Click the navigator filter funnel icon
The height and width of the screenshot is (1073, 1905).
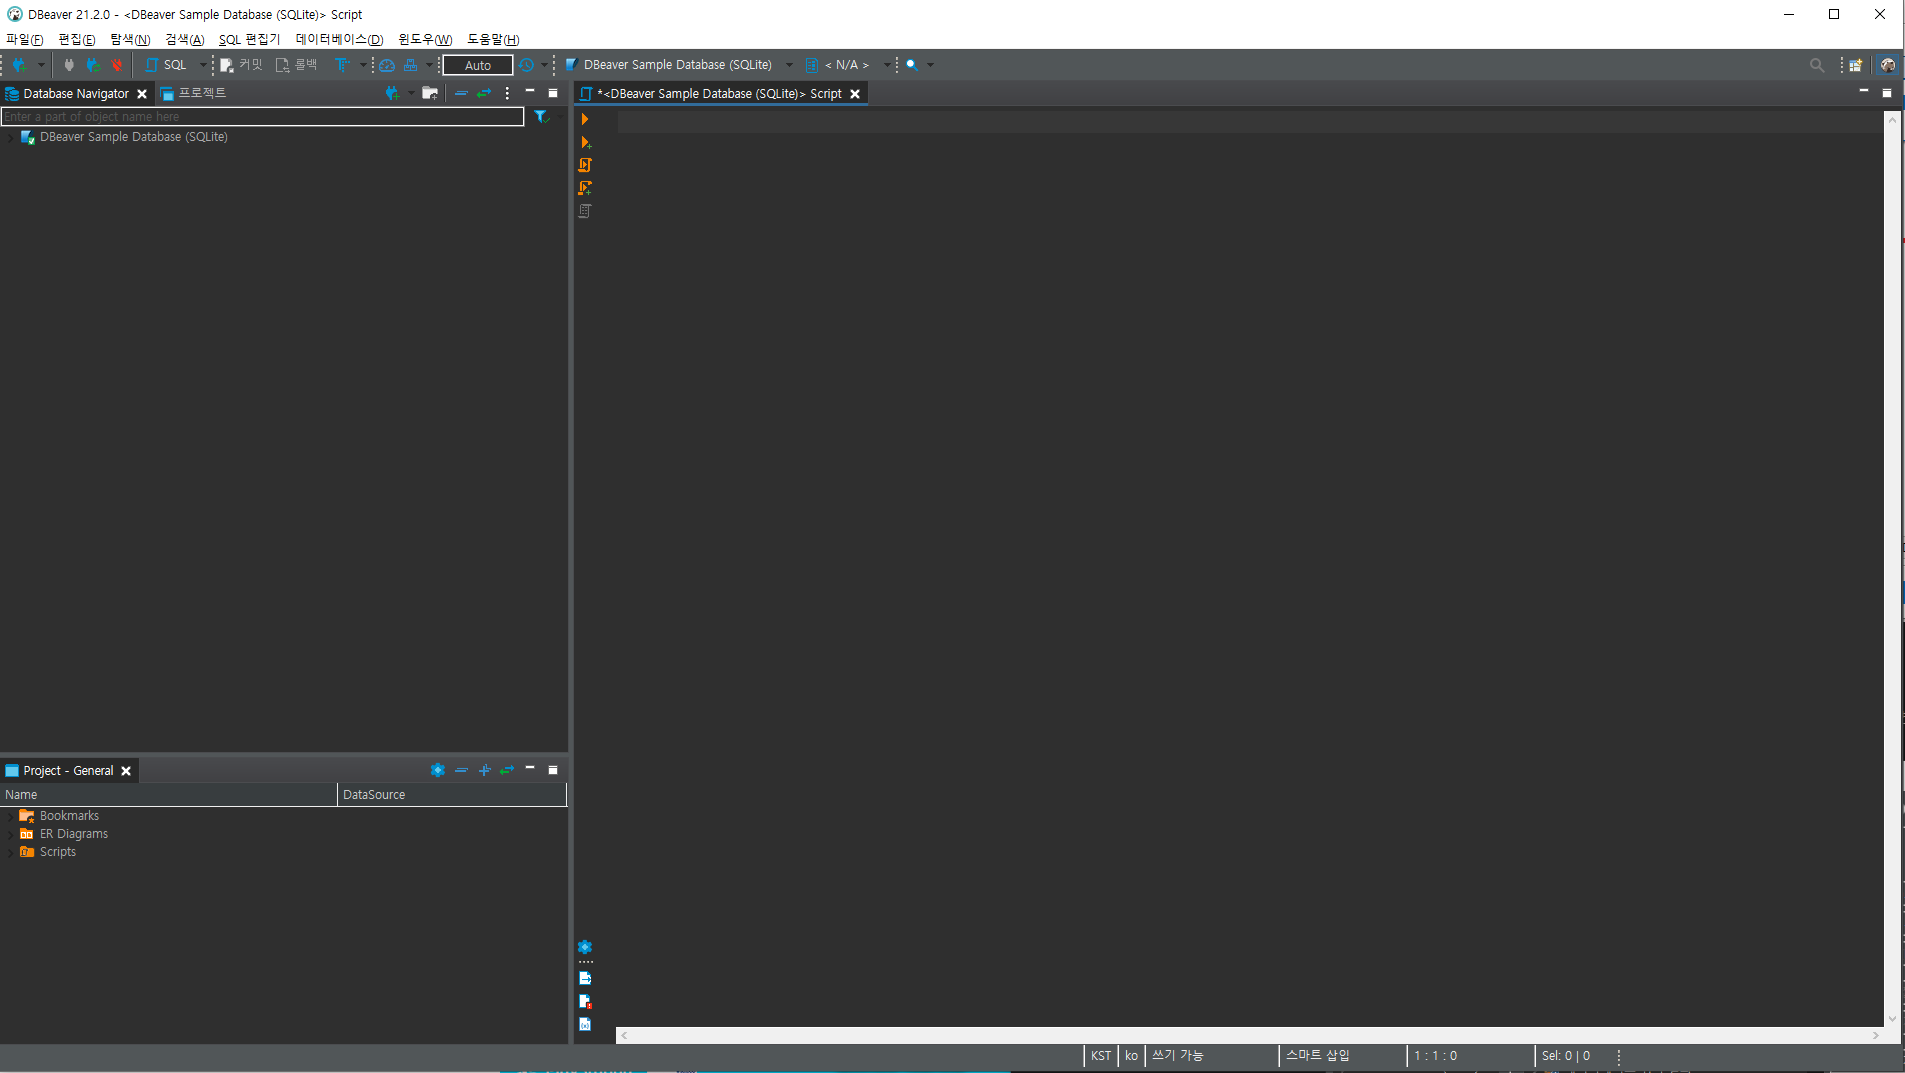coord(541,117)
